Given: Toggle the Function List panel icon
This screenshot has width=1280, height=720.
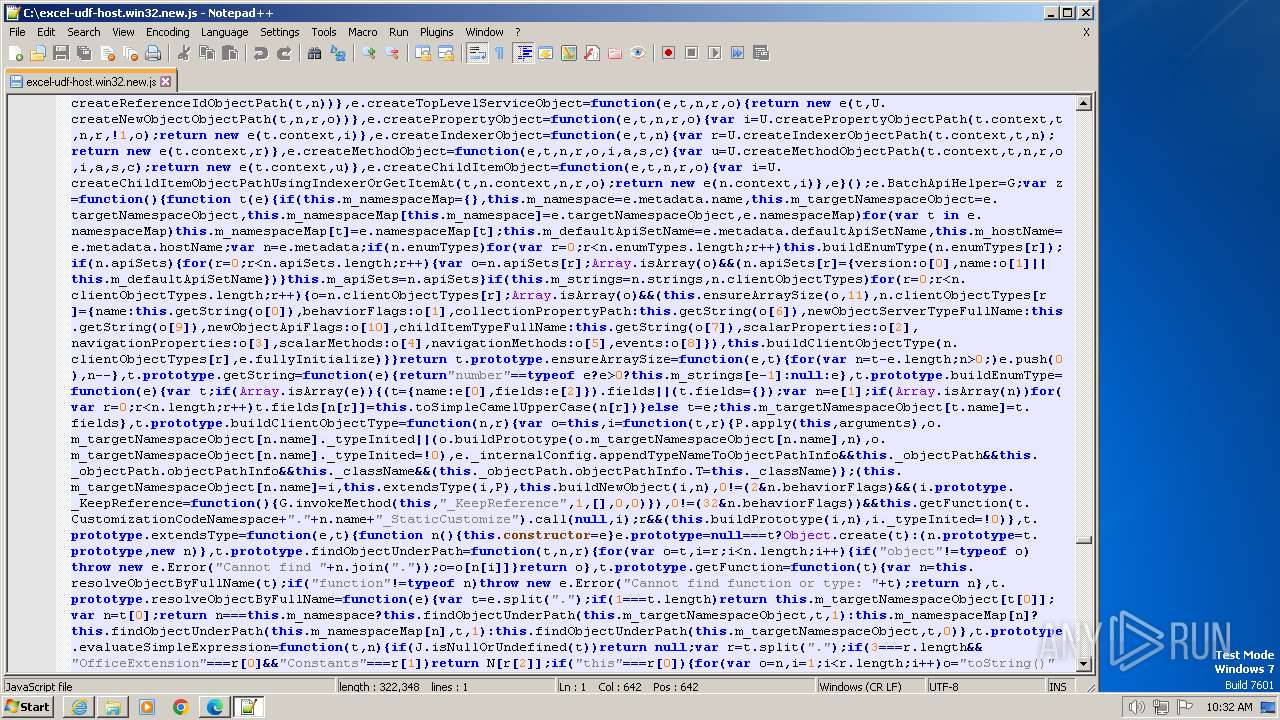Looking at the screenshot, I should point(592,53).
